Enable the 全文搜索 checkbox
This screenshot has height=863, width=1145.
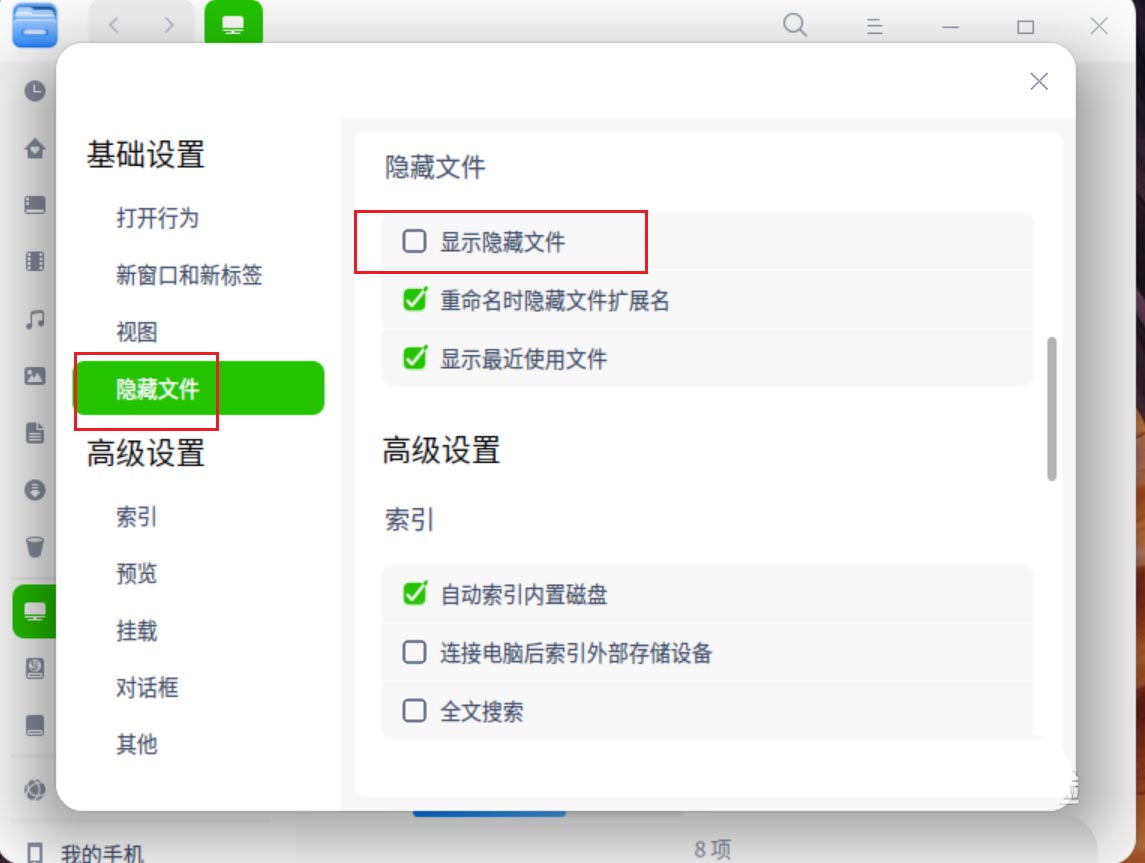click(x=414, y=710)
